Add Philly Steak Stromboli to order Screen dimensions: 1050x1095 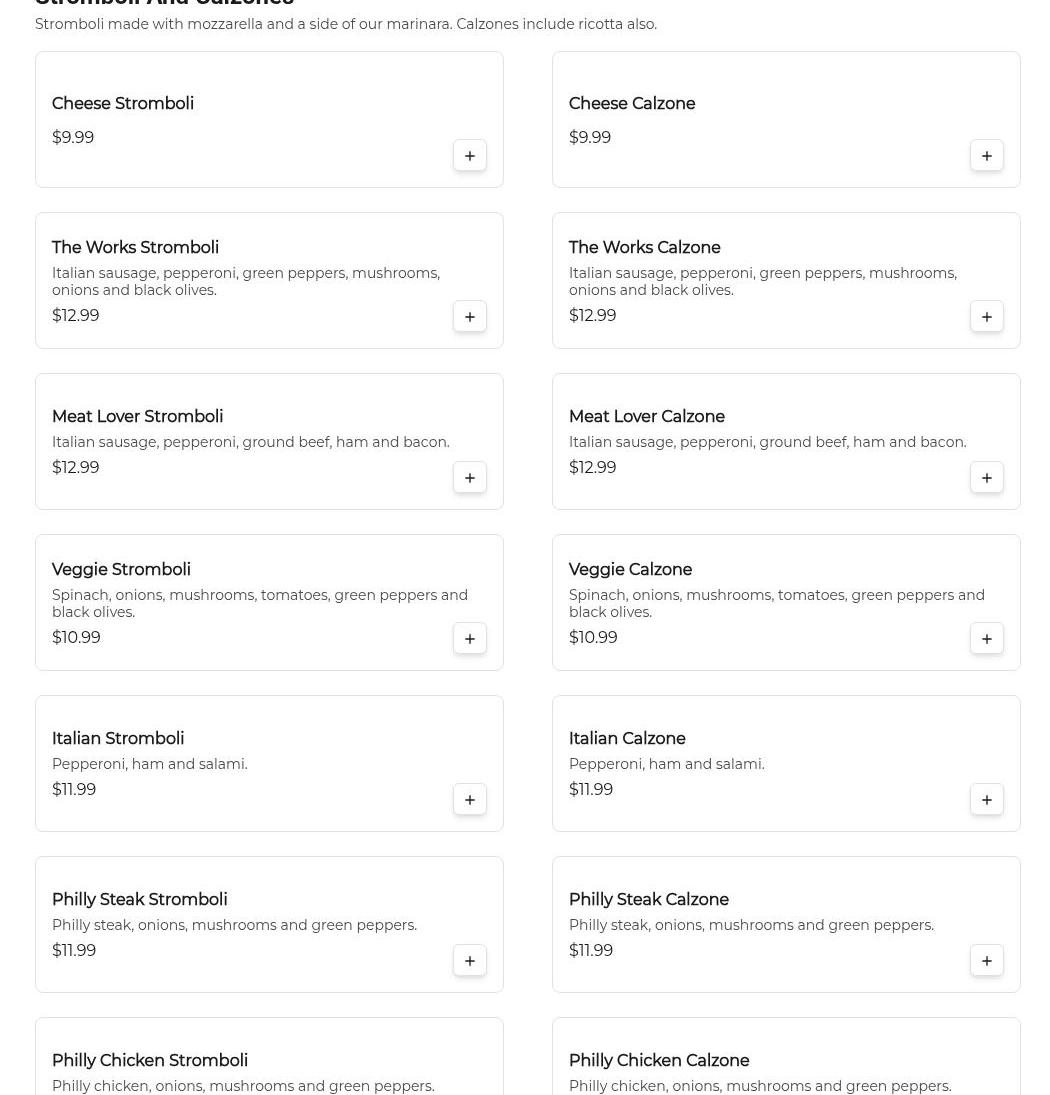[470, 961]
